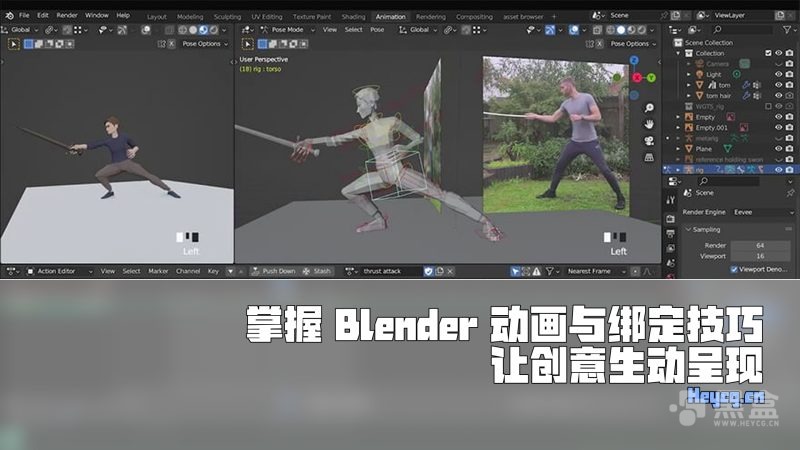Open the Help menu
800x450 pixels.
[123, 15]
